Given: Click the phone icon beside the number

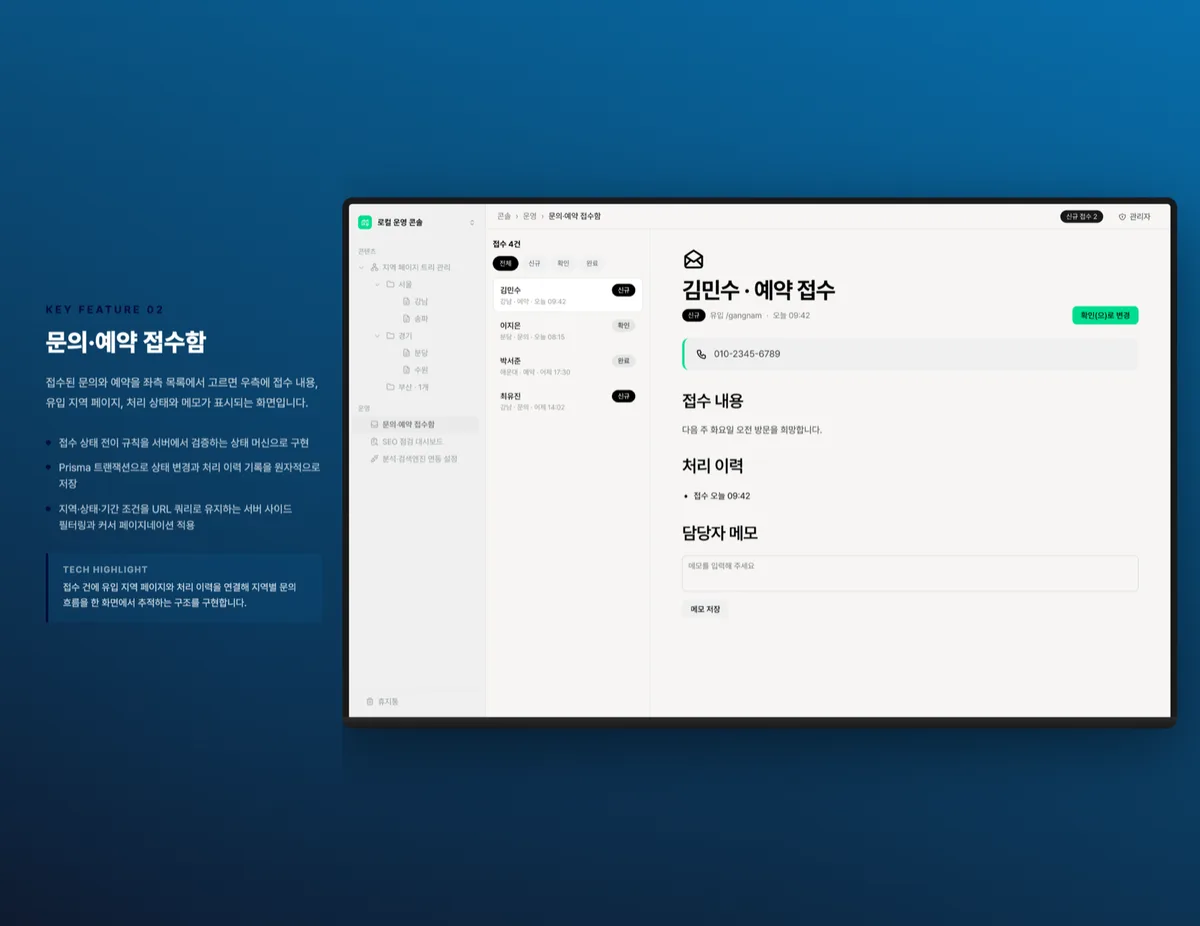Looking at the screenshot, I should pyautogui.click(x=701, y=354).
